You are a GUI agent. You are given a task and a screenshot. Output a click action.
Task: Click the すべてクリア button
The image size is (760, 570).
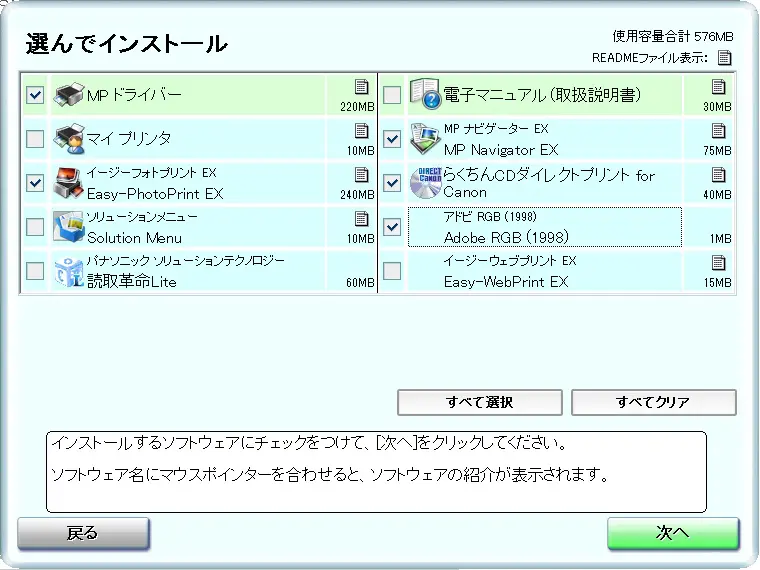click(x=654, y=402)
